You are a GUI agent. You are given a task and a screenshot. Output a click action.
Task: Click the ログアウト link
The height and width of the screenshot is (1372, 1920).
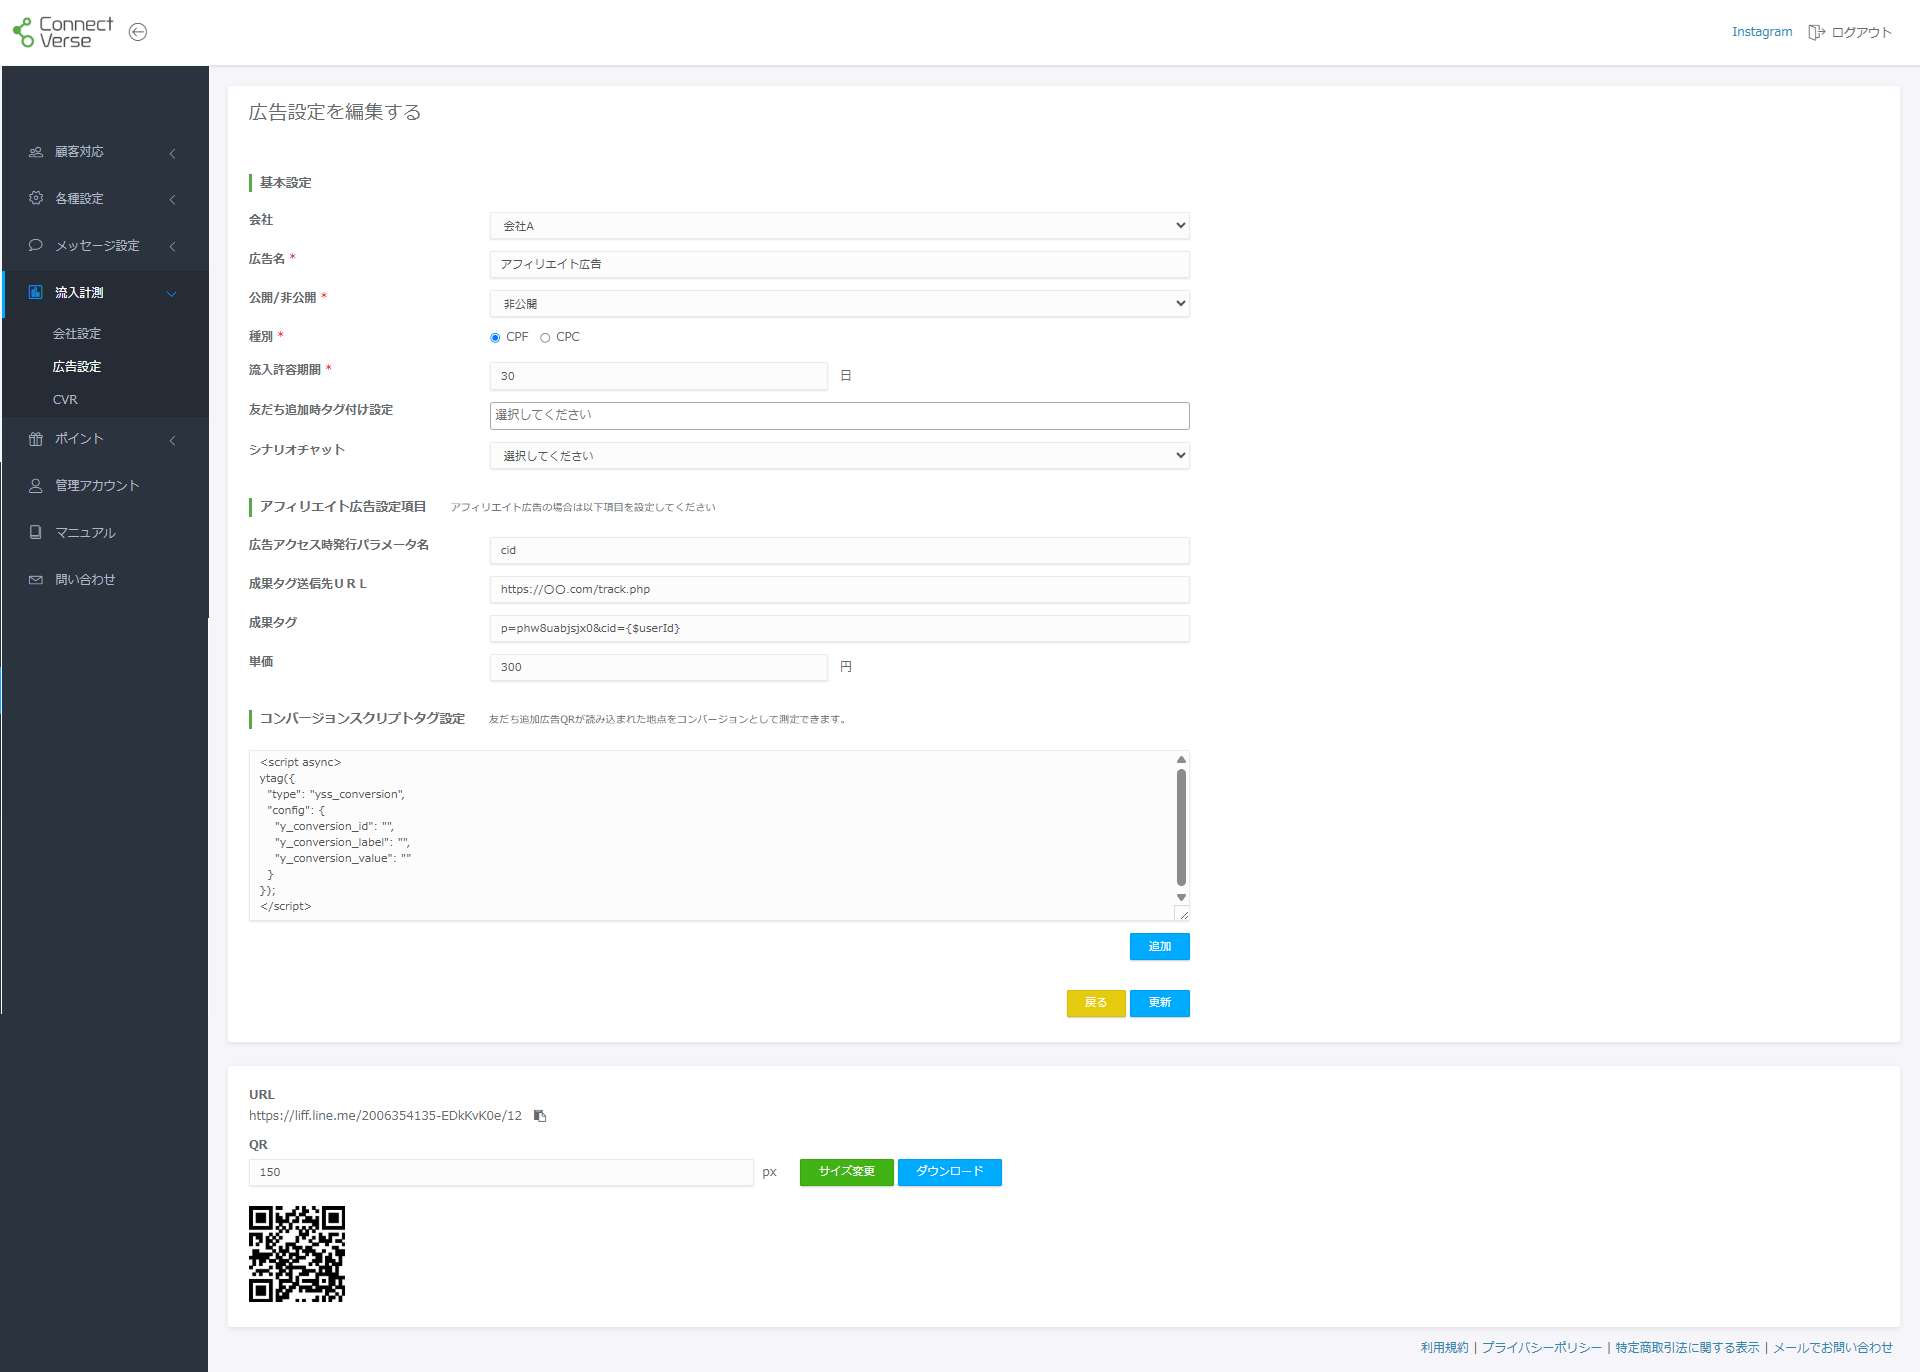1861,32
